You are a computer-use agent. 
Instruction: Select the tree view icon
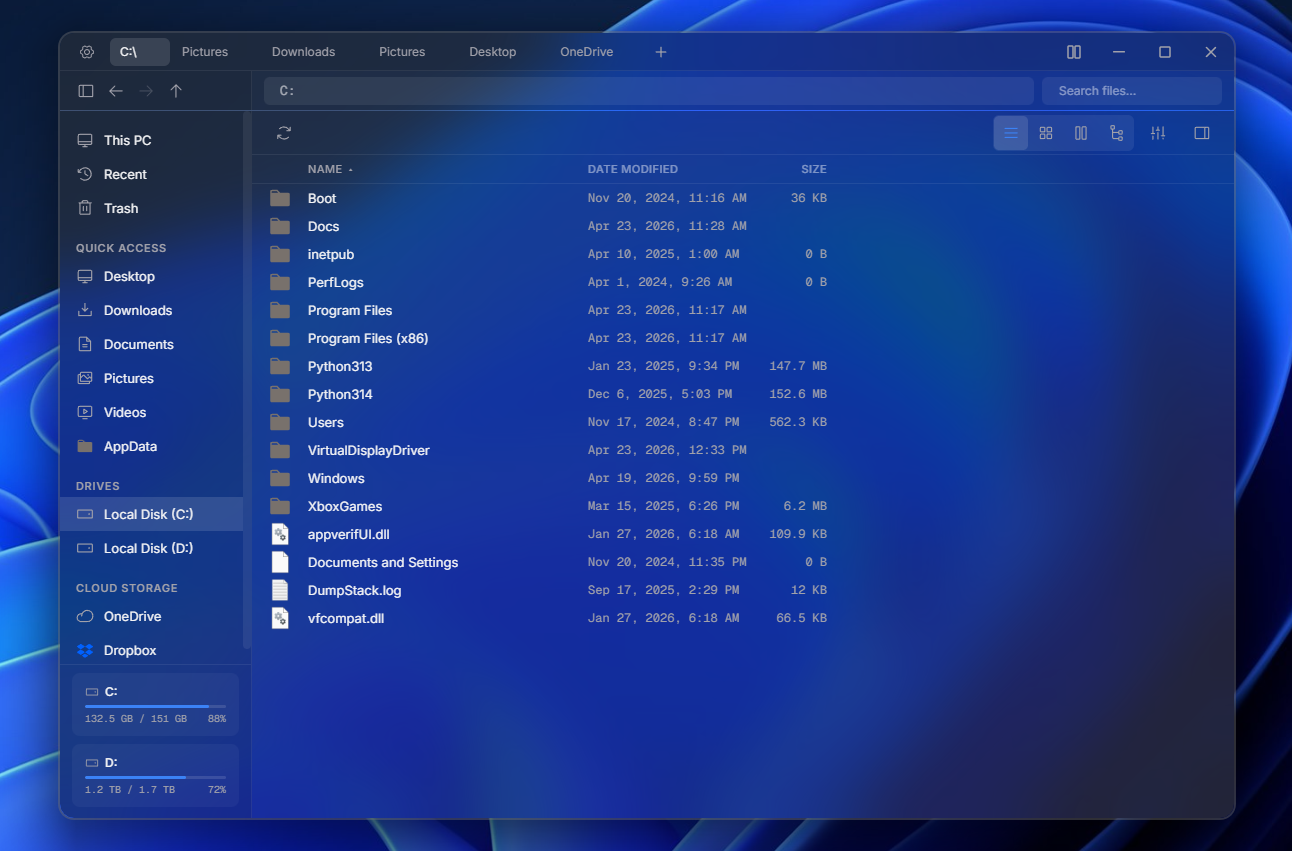coord(1116,133)
